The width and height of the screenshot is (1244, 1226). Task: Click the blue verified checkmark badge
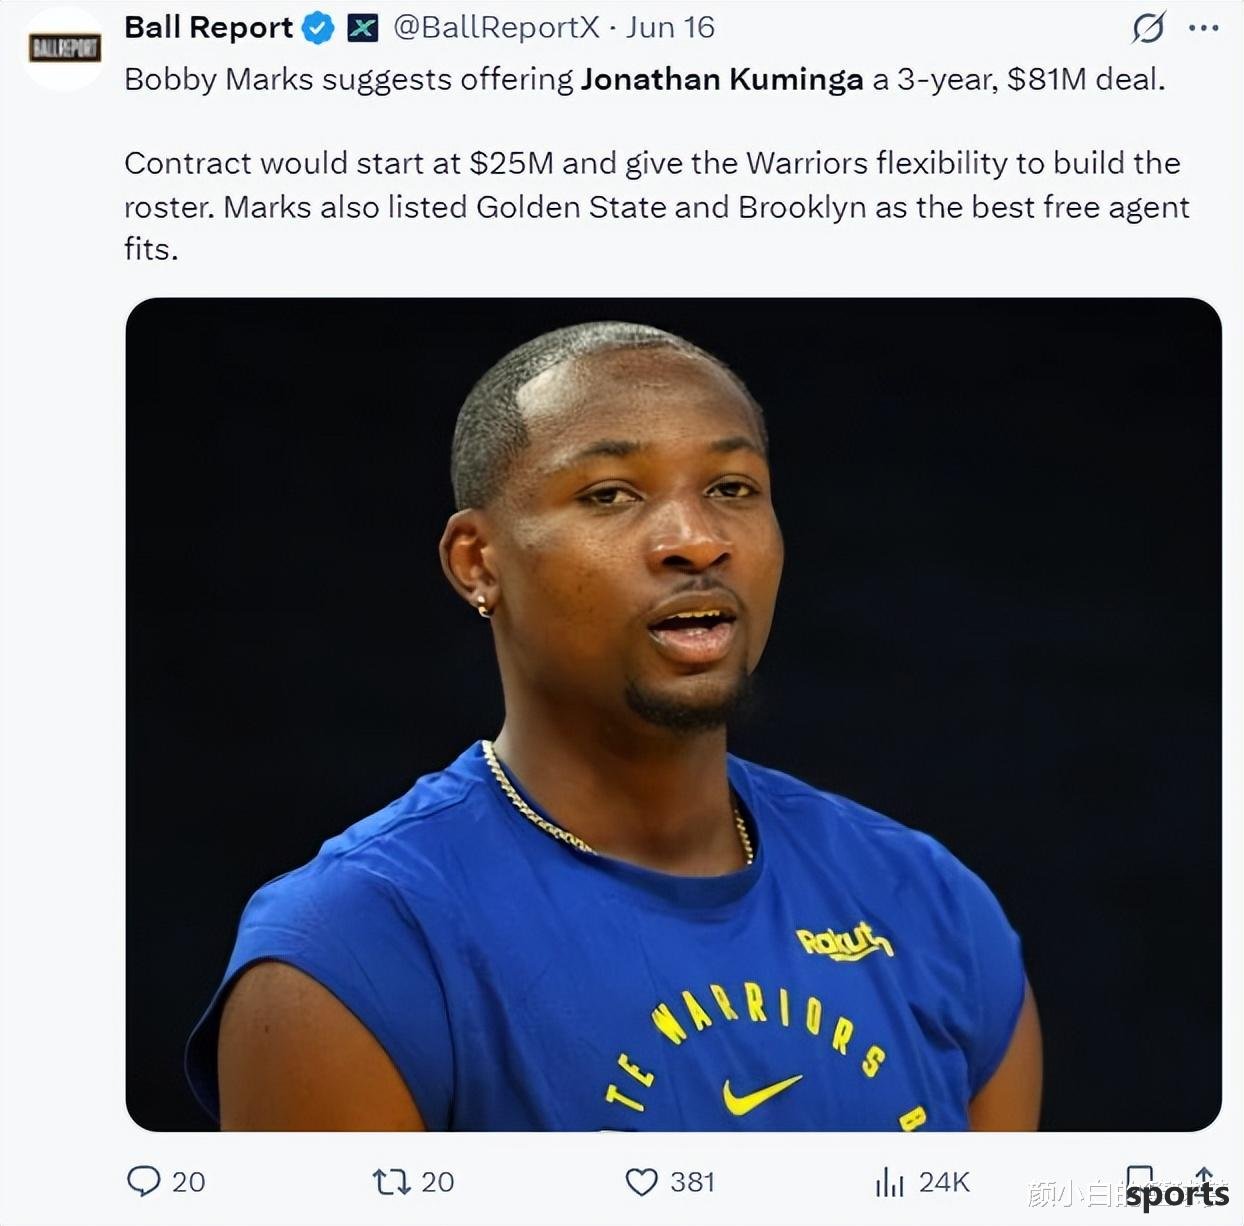click(318, 28)
